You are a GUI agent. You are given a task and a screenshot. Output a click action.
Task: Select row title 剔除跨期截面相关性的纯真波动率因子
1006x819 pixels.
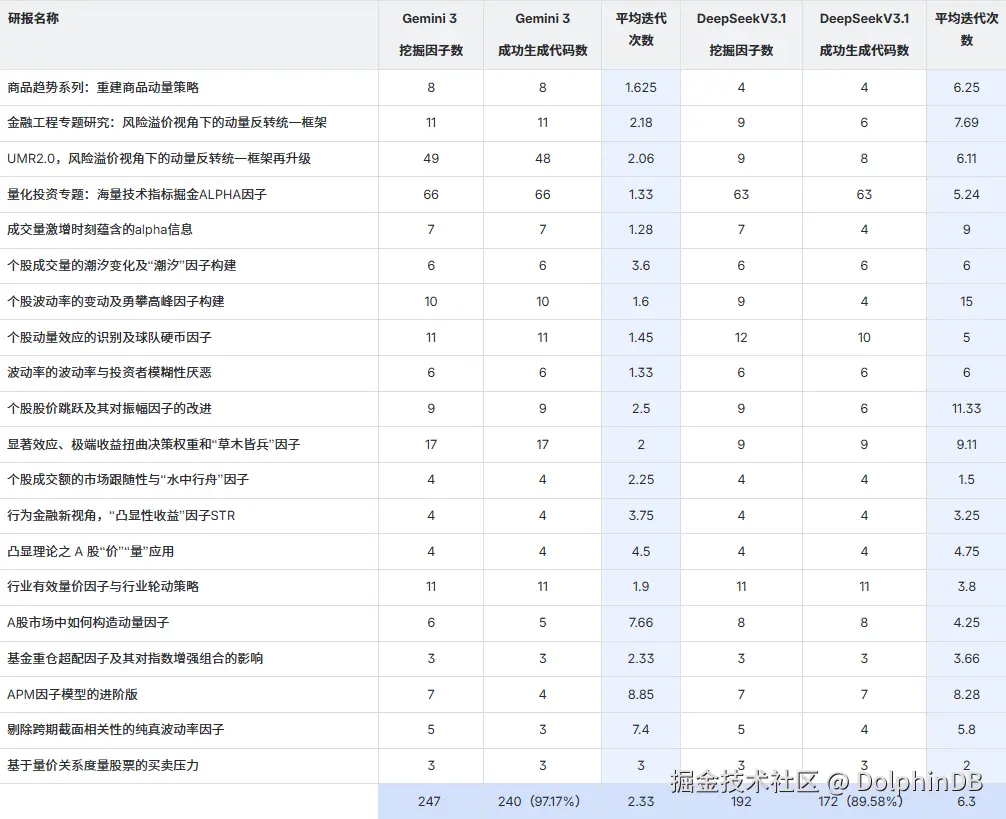coord(115,730)
